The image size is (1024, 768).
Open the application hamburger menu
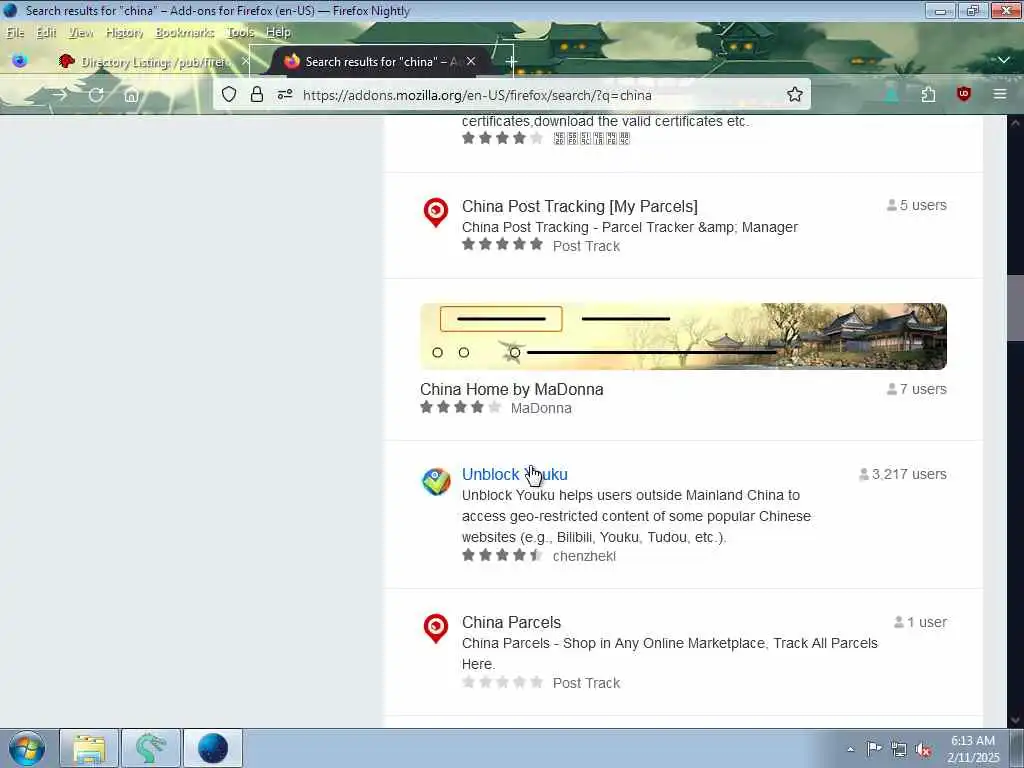click(1000, 95)
